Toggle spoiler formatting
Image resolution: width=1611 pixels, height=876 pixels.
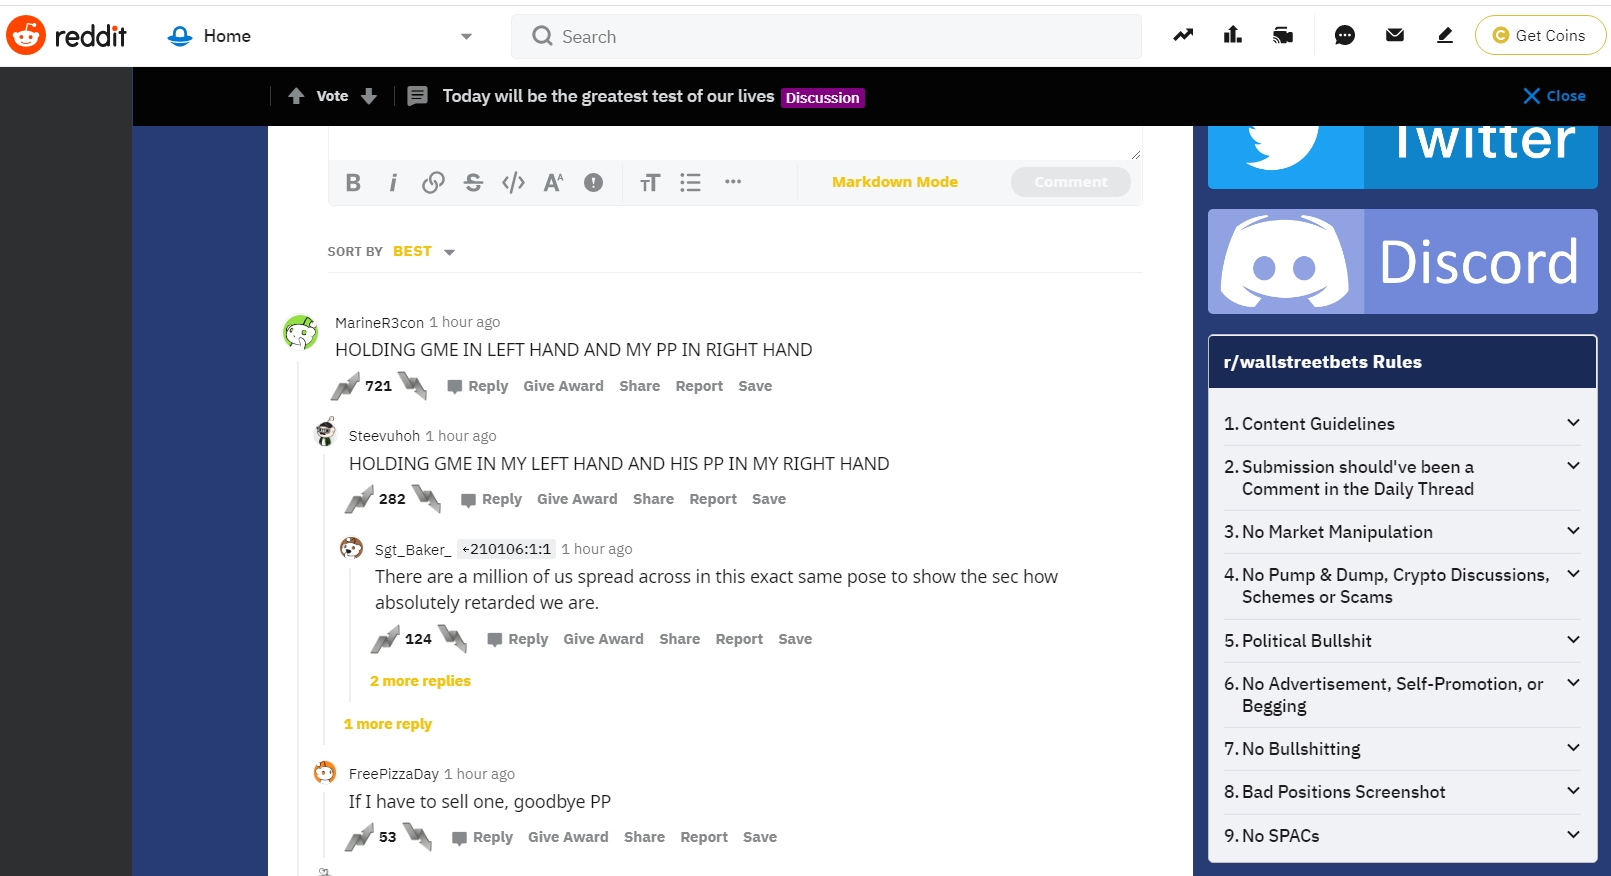[593, 182]
